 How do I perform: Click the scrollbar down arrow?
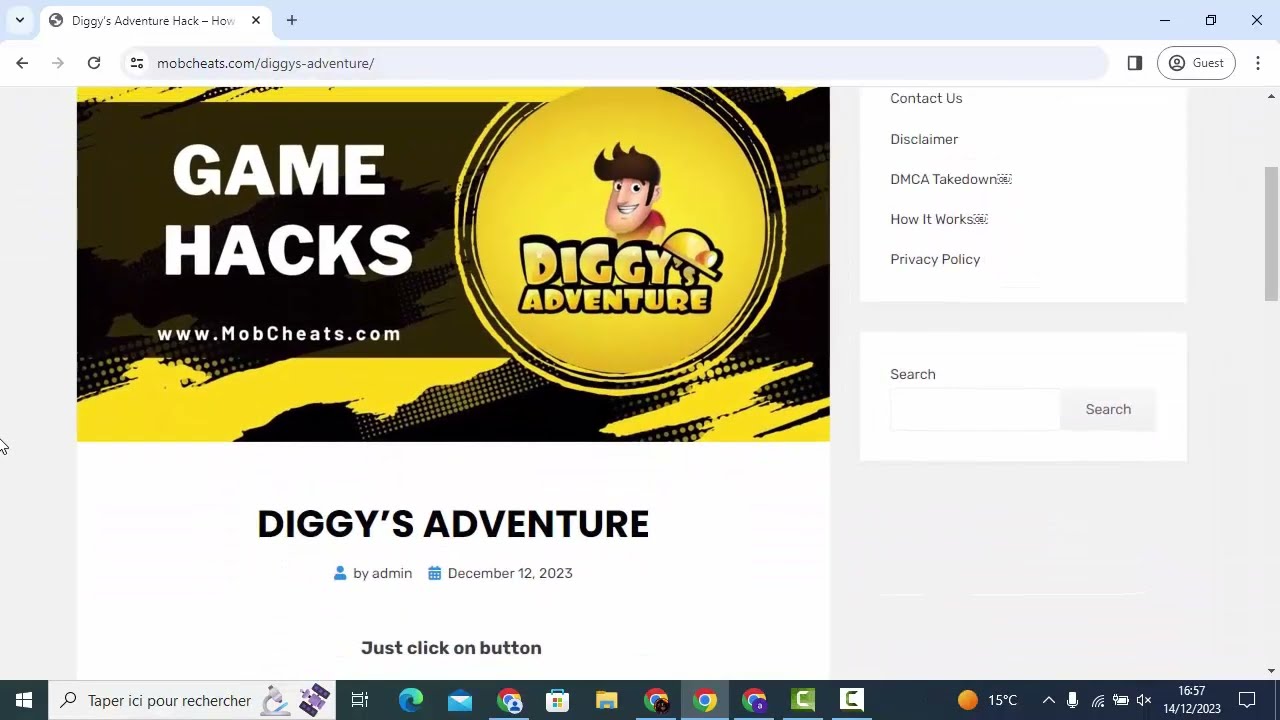pyautogui.click(x=1271, y=671)
